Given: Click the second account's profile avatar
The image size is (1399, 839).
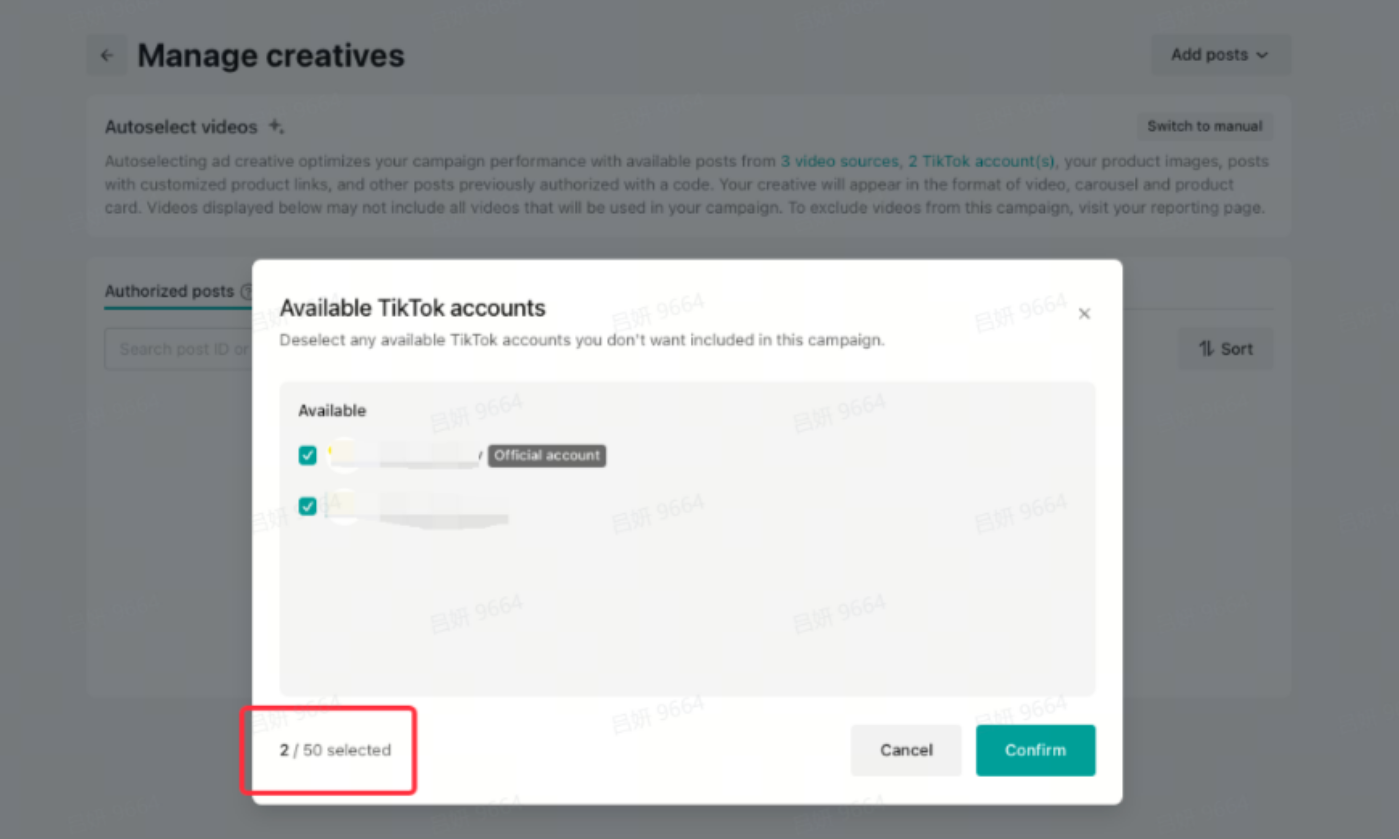Looking at the screenshot, I should coord(343,506).
